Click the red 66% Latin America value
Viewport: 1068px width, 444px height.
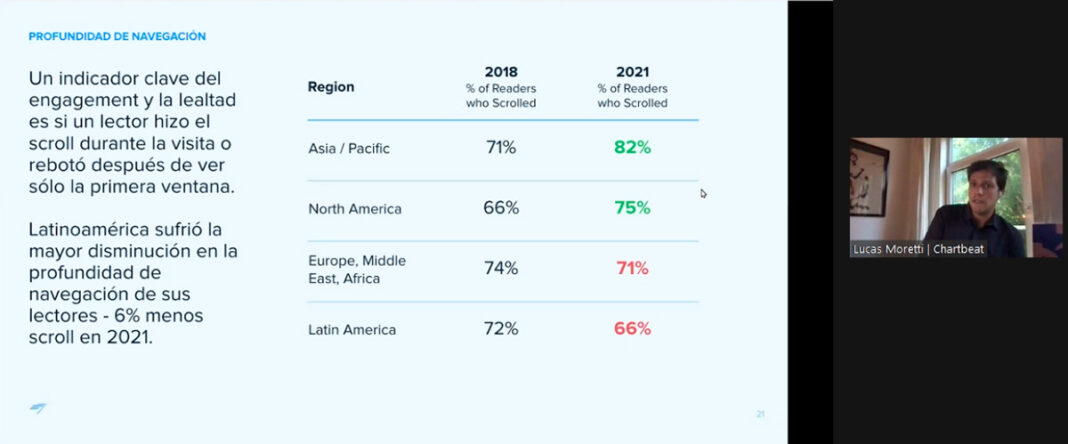pos(632,328)
